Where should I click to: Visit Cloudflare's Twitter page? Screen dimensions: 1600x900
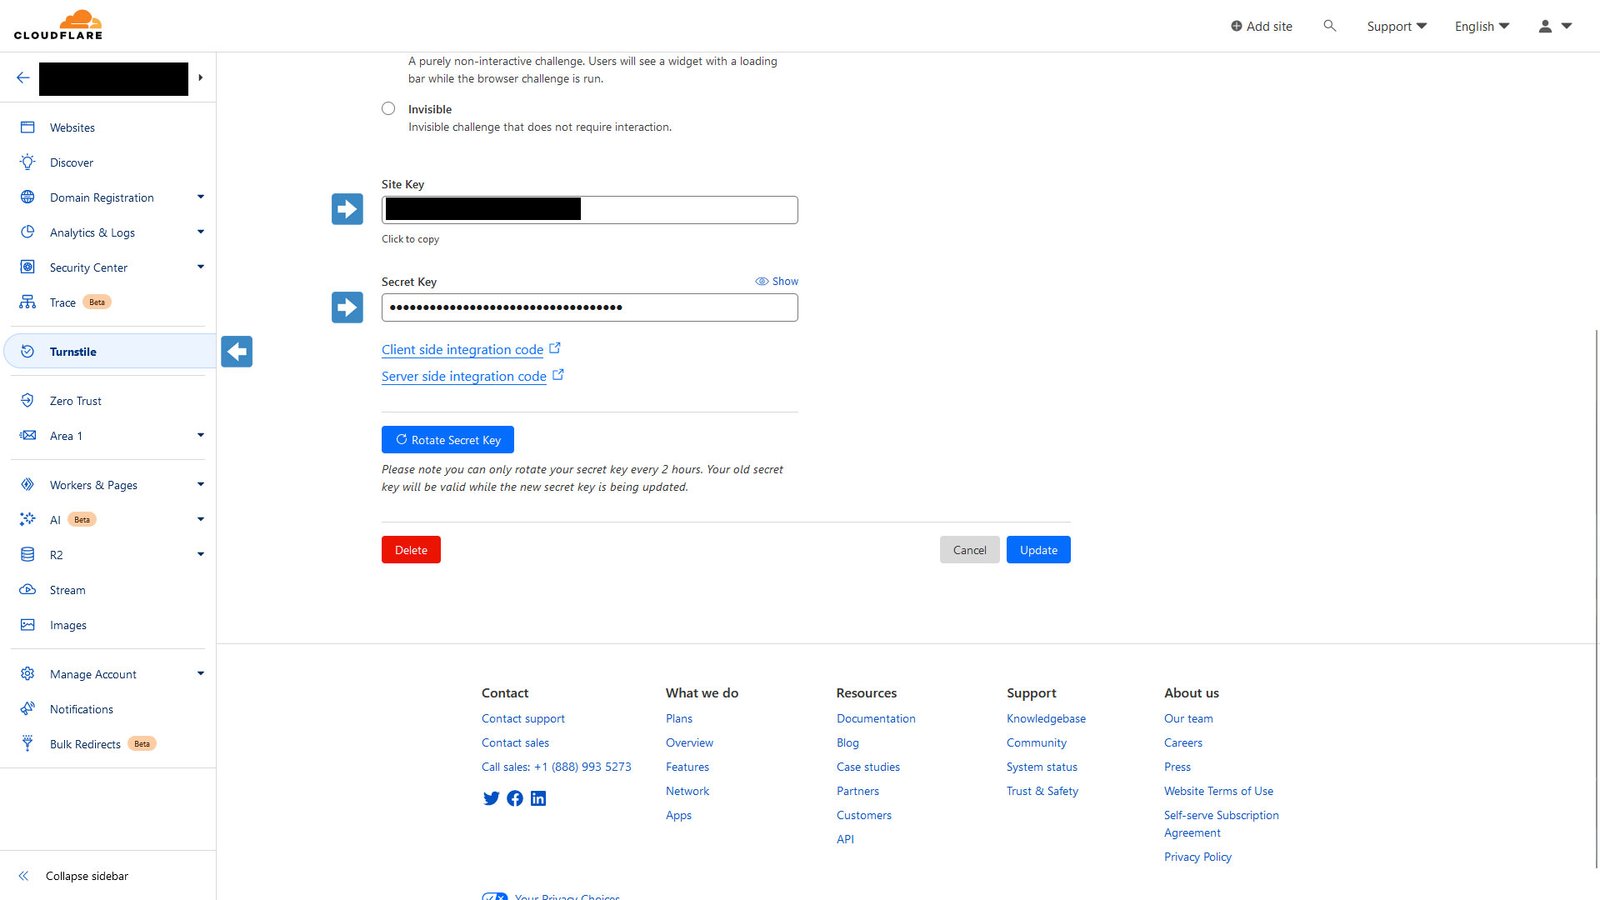[491, 798]
